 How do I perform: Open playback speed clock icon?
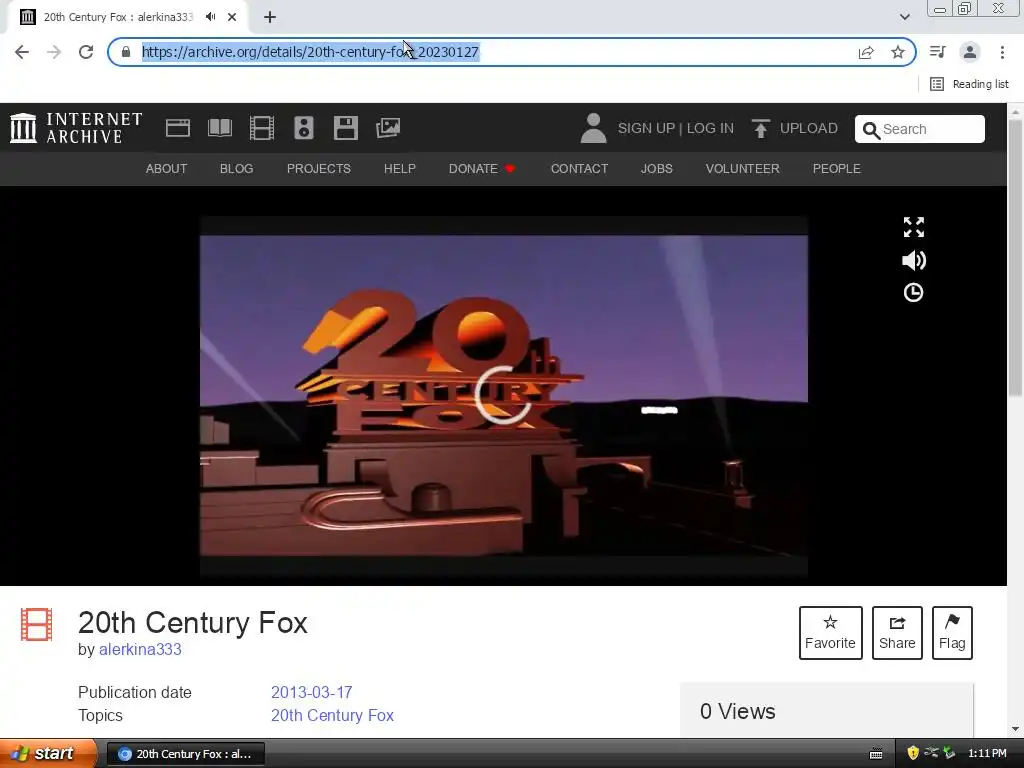[x=913, y=293]
